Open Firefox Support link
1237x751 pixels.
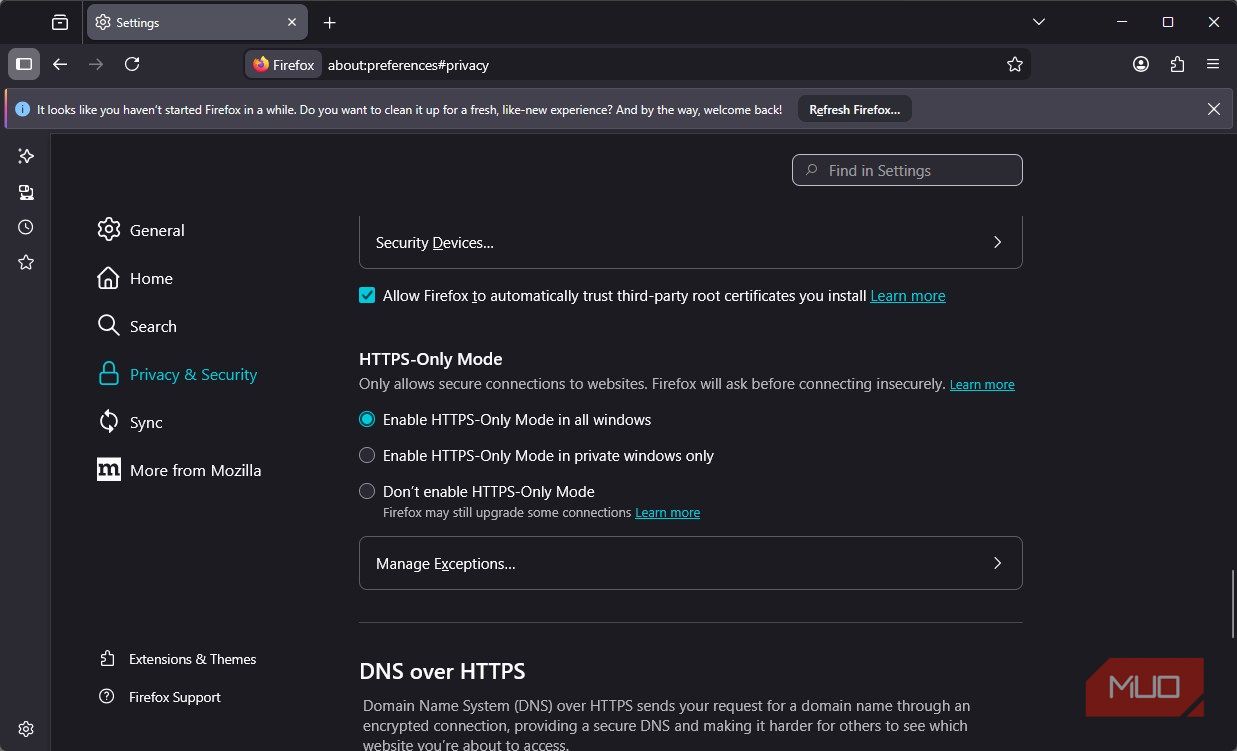(x=160, y=697)
